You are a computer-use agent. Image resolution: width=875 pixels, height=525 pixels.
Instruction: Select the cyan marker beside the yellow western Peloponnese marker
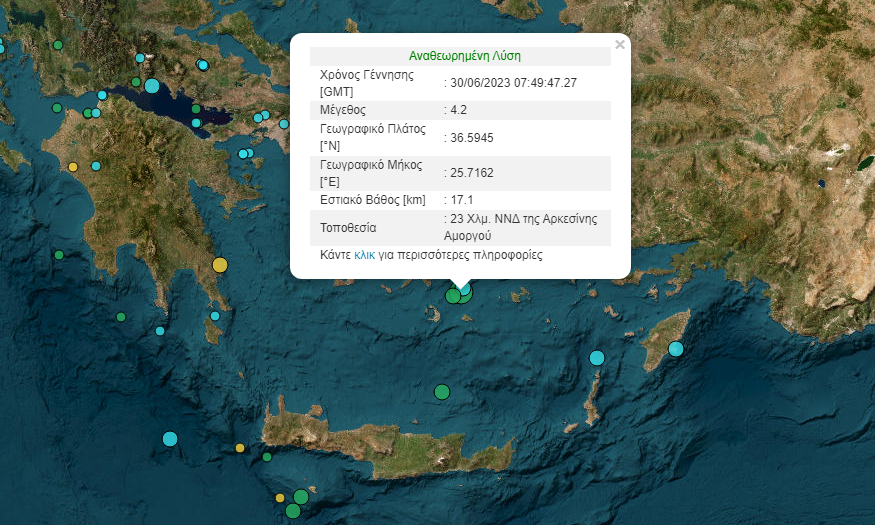coord(96,166)
